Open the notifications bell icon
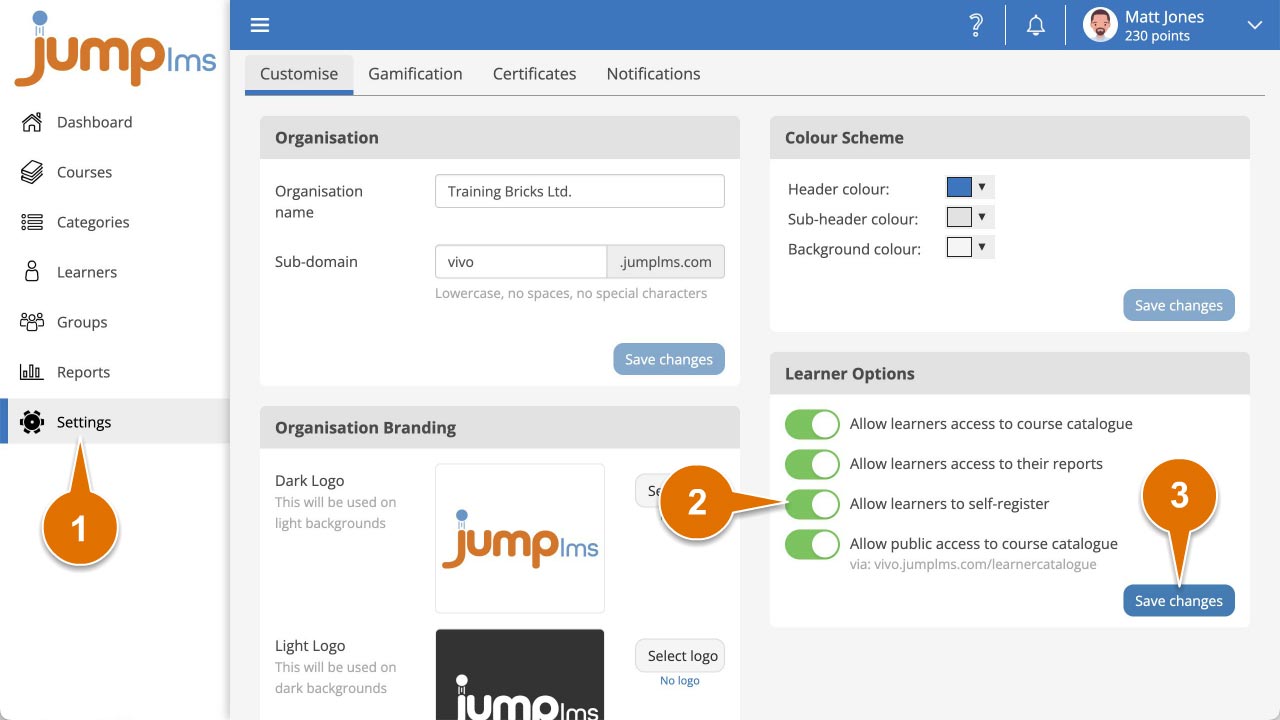 coord(1036,26)
